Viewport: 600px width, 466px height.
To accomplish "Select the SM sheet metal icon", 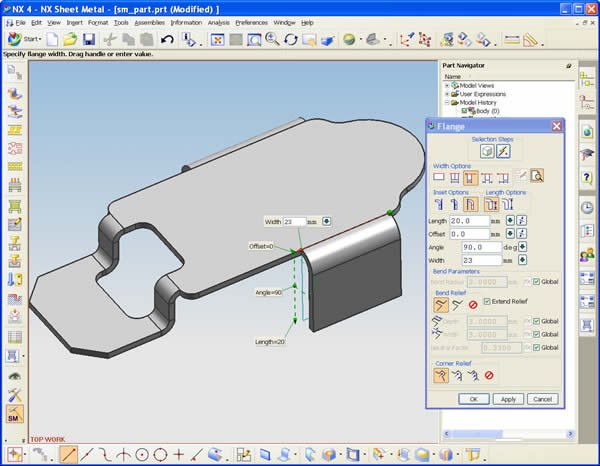I will click(x=14, y=415).
